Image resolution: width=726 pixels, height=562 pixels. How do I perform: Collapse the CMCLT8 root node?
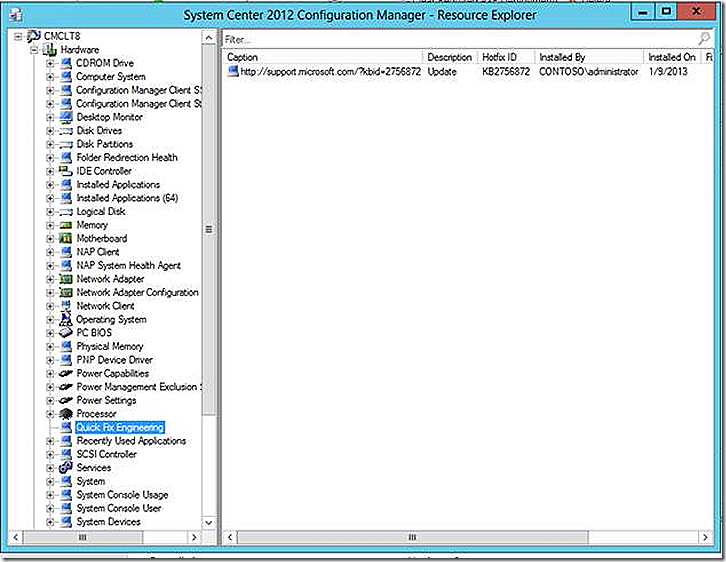[18, 36]
